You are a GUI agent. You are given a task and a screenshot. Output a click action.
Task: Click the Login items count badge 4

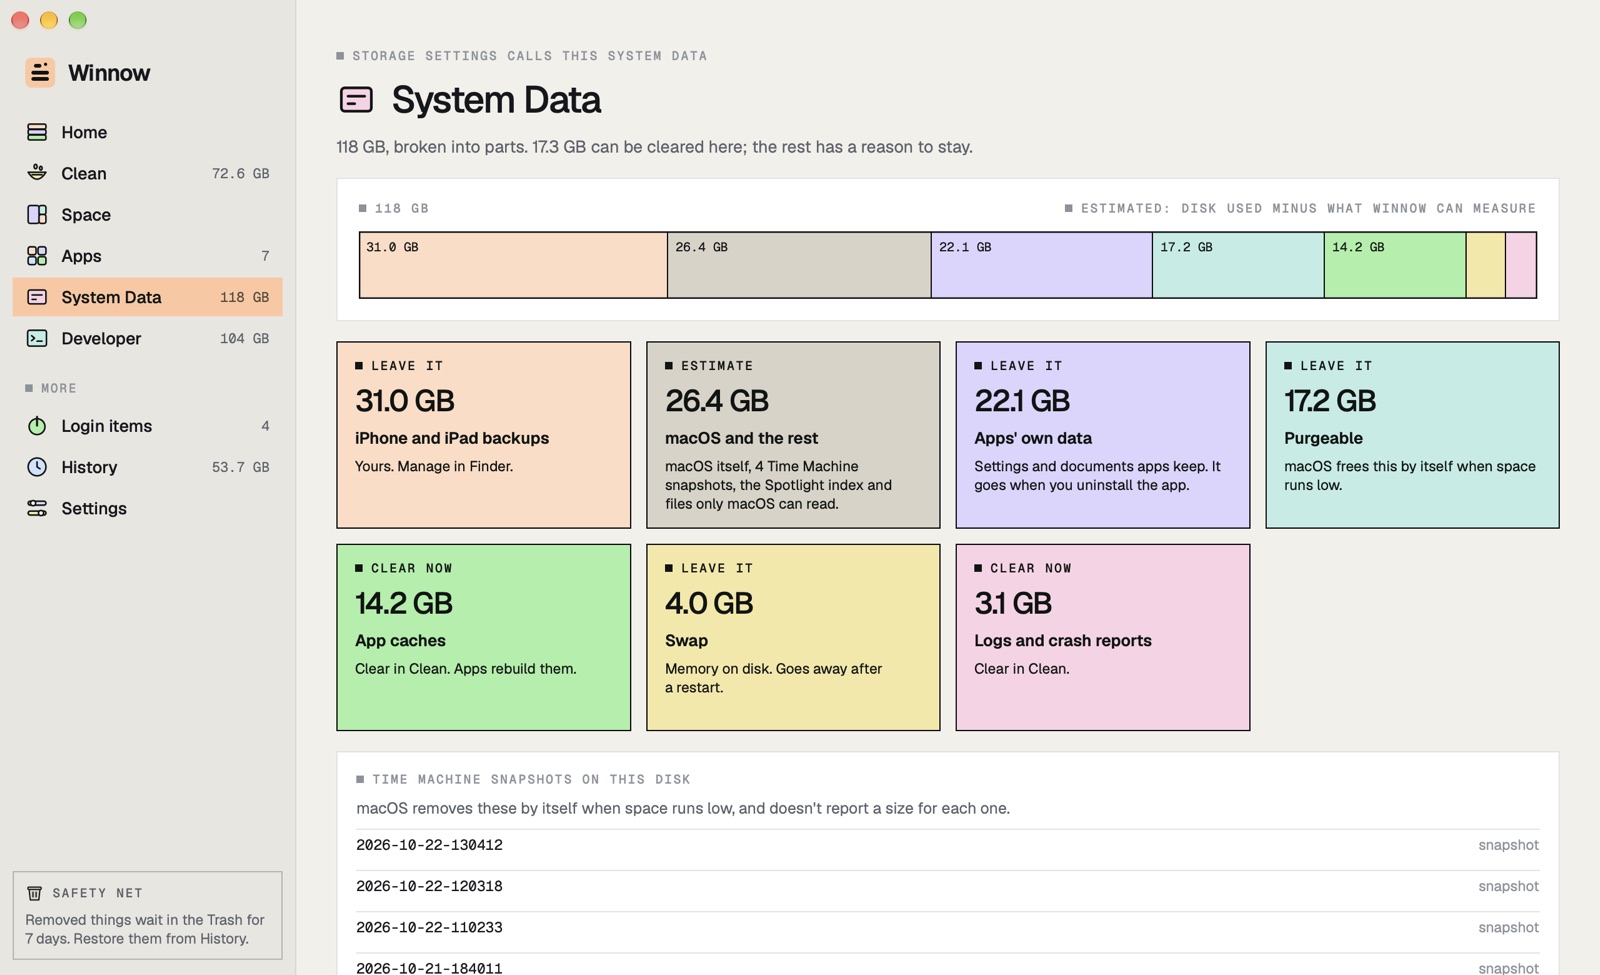(265, 426)
